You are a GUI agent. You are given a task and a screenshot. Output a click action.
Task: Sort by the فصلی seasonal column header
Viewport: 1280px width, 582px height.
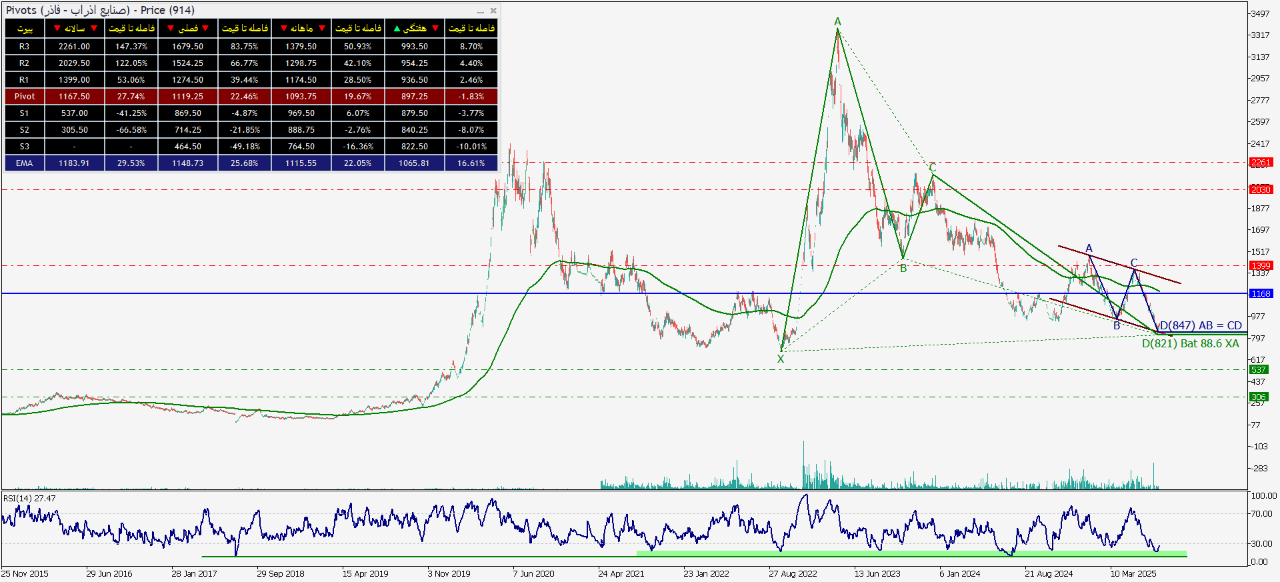pos(186,29)
